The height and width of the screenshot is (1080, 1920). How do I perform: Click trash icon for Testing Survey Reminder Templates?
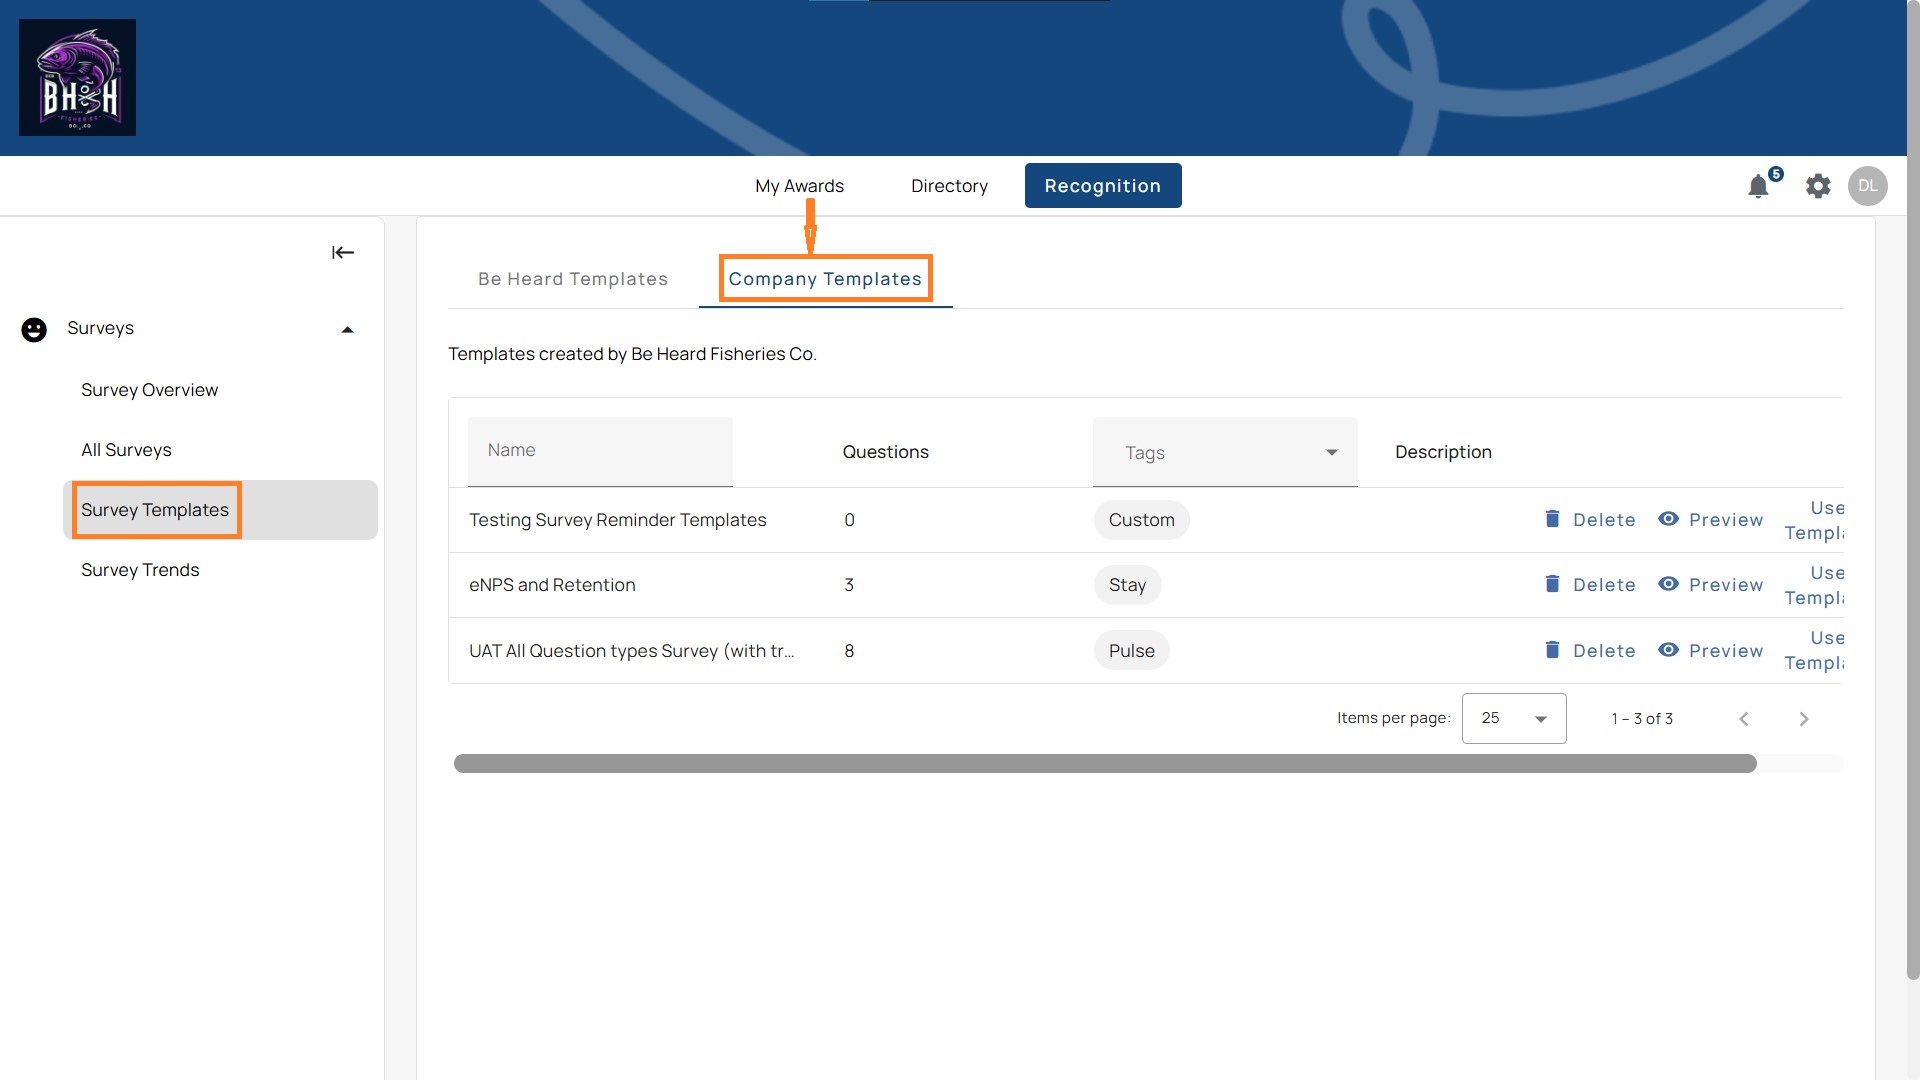click(x=1552, y=519)
